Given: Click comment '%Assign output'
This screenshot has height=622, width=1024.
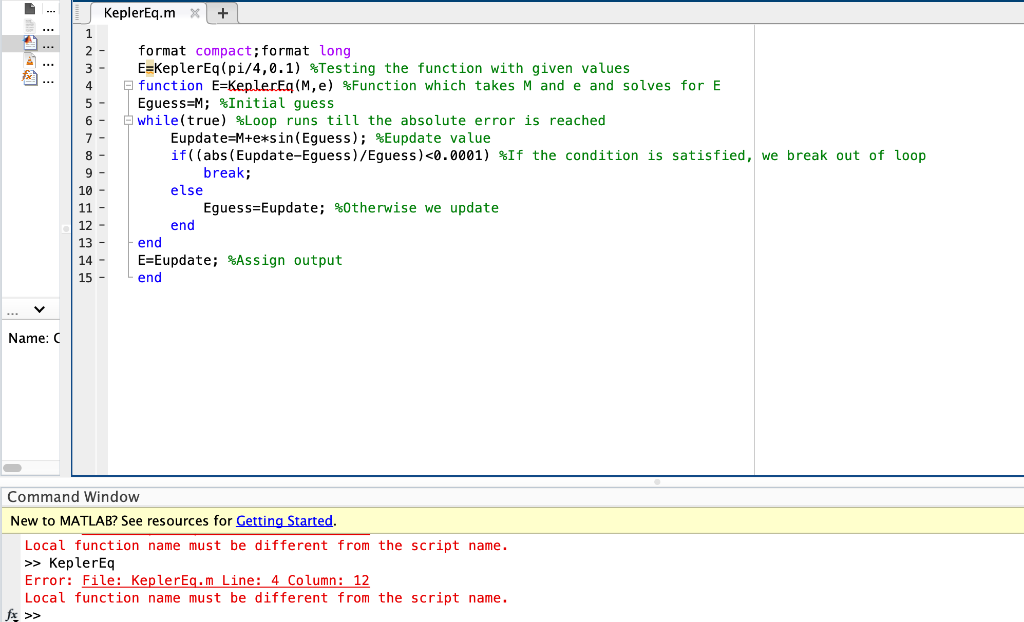Looking at the screenshot, I should 285,260.
